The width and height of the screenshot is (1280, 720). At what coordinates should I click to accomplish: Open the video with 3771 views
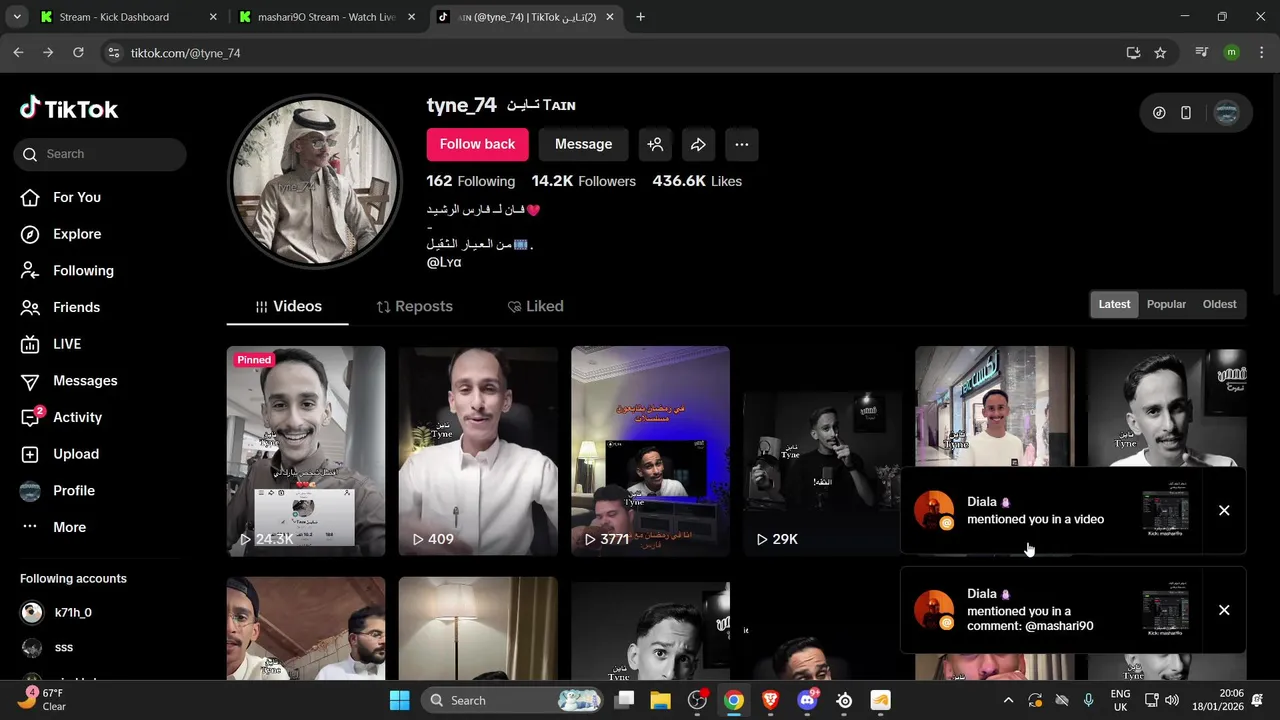click(650, 451)
